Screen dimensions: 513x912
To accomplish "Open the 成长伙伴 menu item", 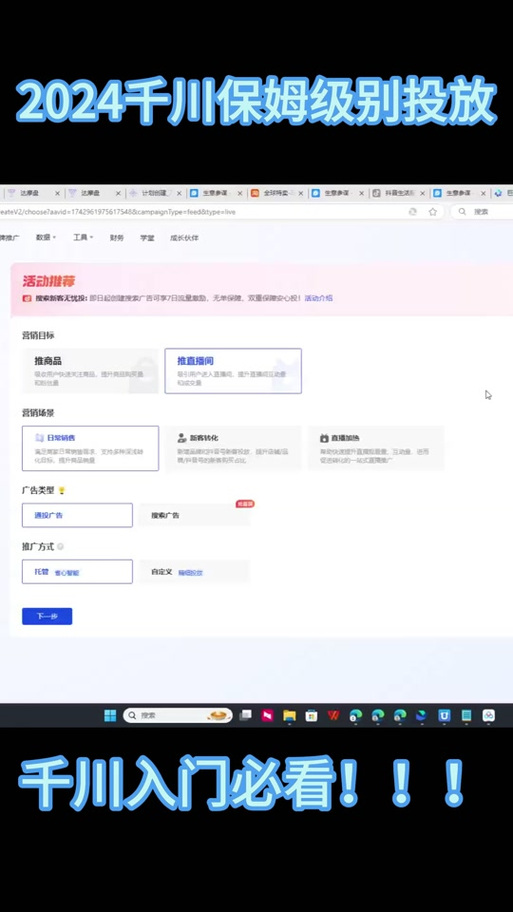I will tap(184, 238).
